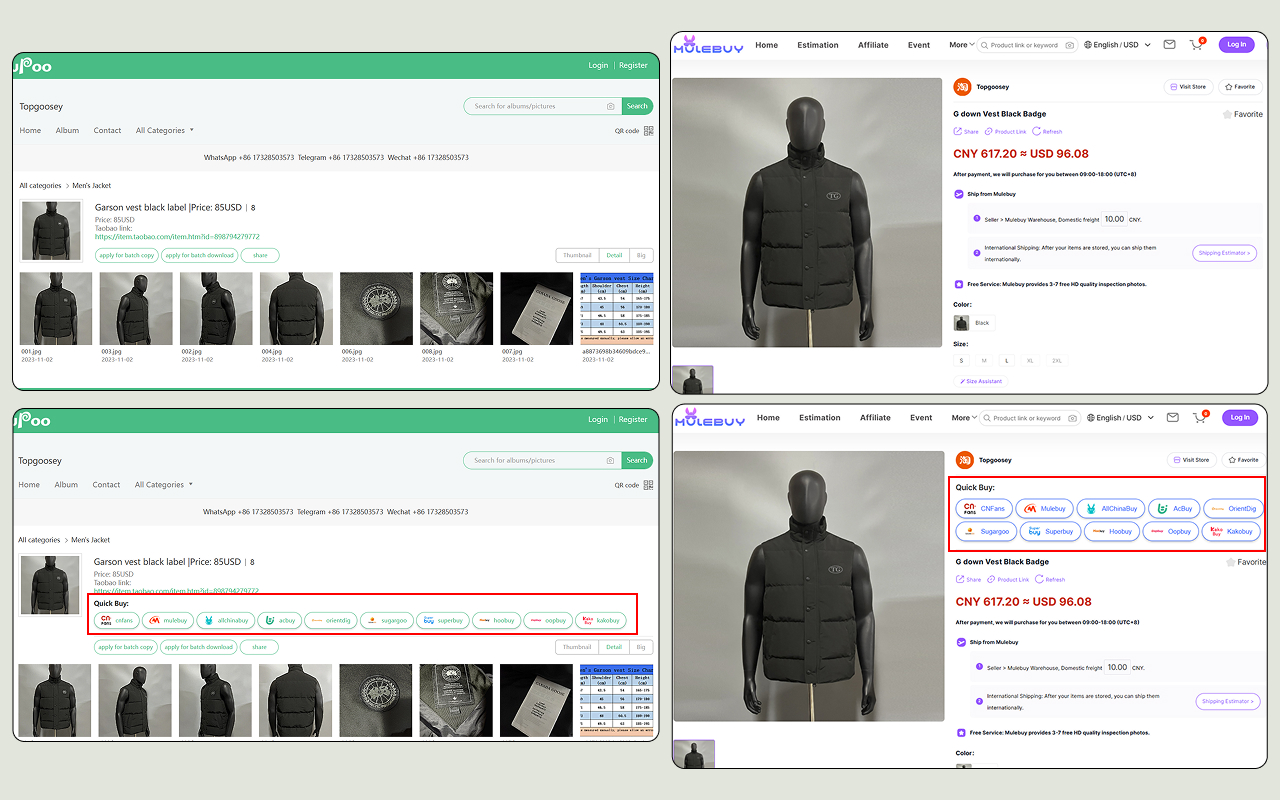Image resolution: width=1280 pixels, height=800 pixels.
Task: Choose superbuy in Yupoo Quick Buy row
Action: coord(443,620)
